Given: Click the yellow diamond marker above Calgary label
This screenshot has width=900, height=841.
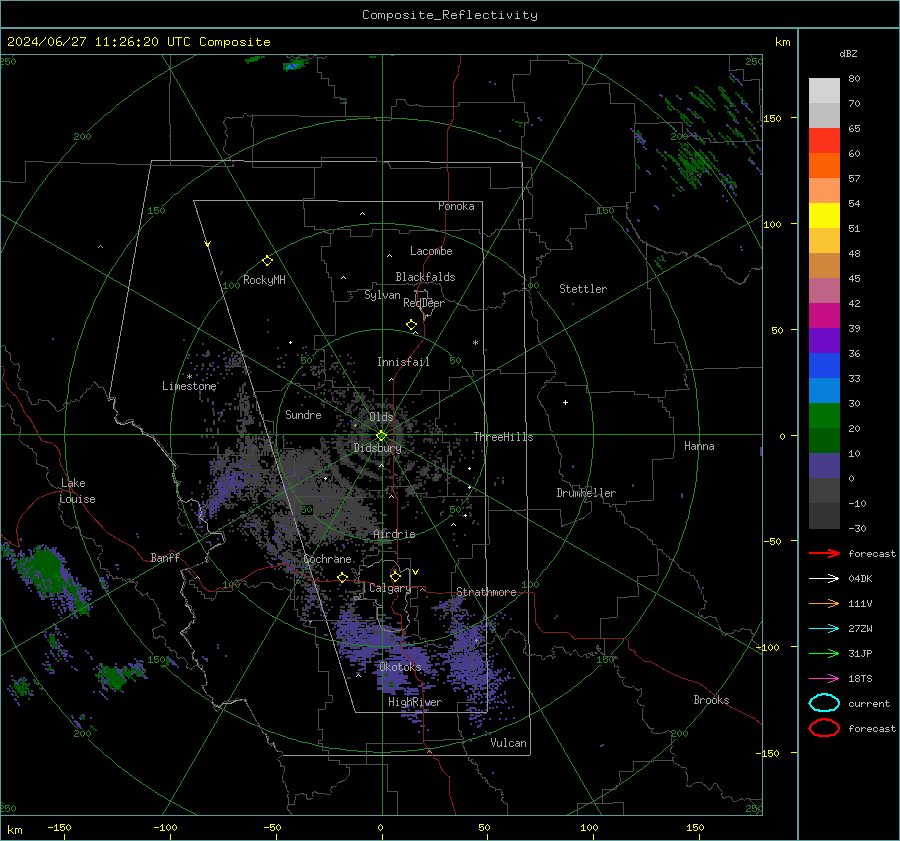Looking at the screenshot, I should click(395, 576).
